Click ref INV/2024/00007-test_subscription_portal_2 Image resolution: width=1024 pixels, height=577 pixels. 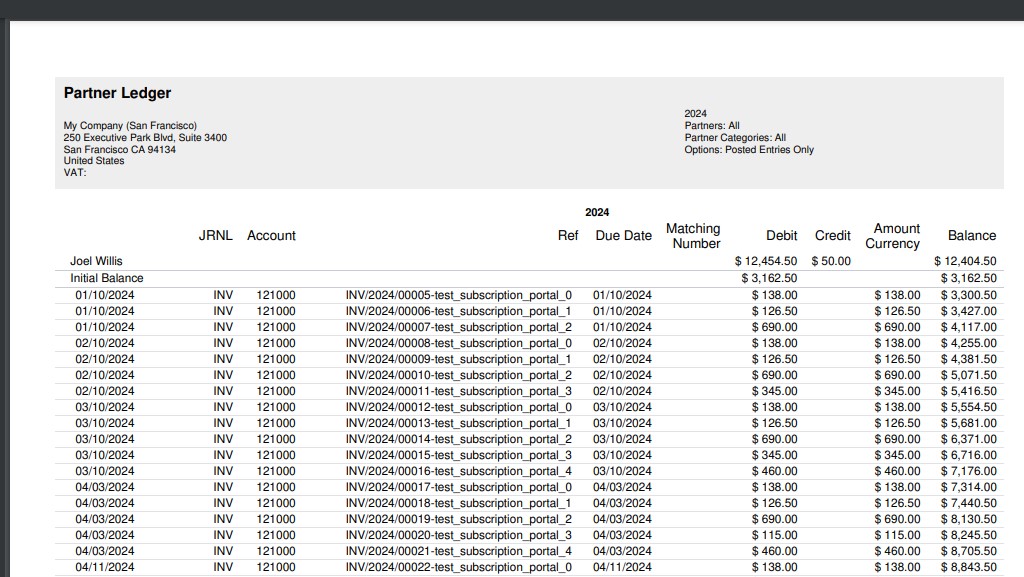tap(458, 327)
